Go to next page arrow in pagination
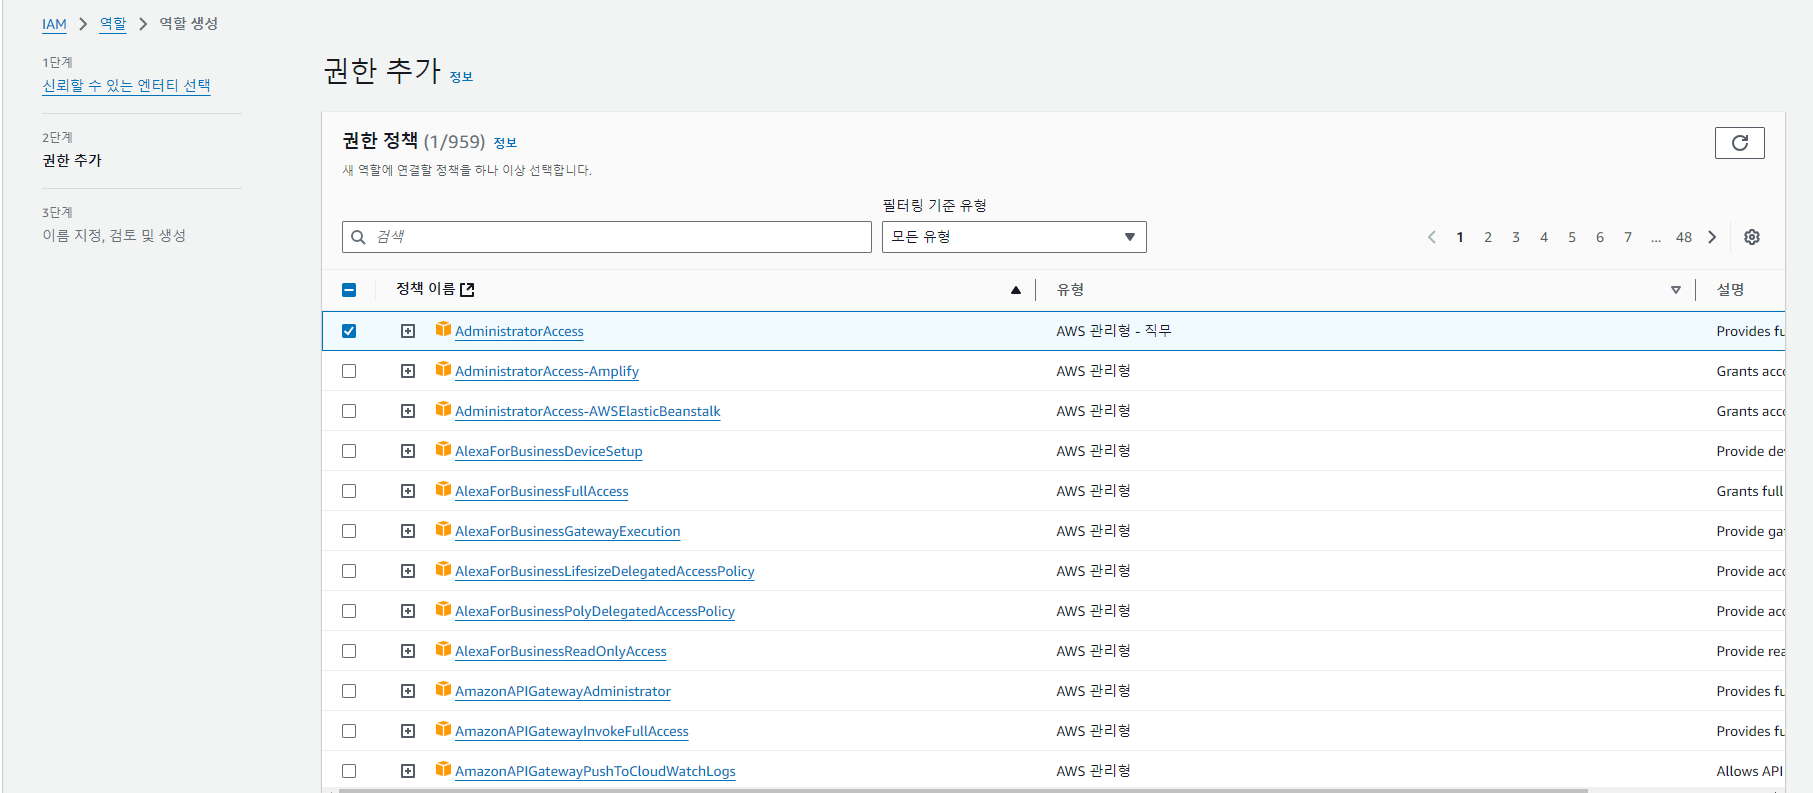1813x793 pixels. coord(1712,237)
